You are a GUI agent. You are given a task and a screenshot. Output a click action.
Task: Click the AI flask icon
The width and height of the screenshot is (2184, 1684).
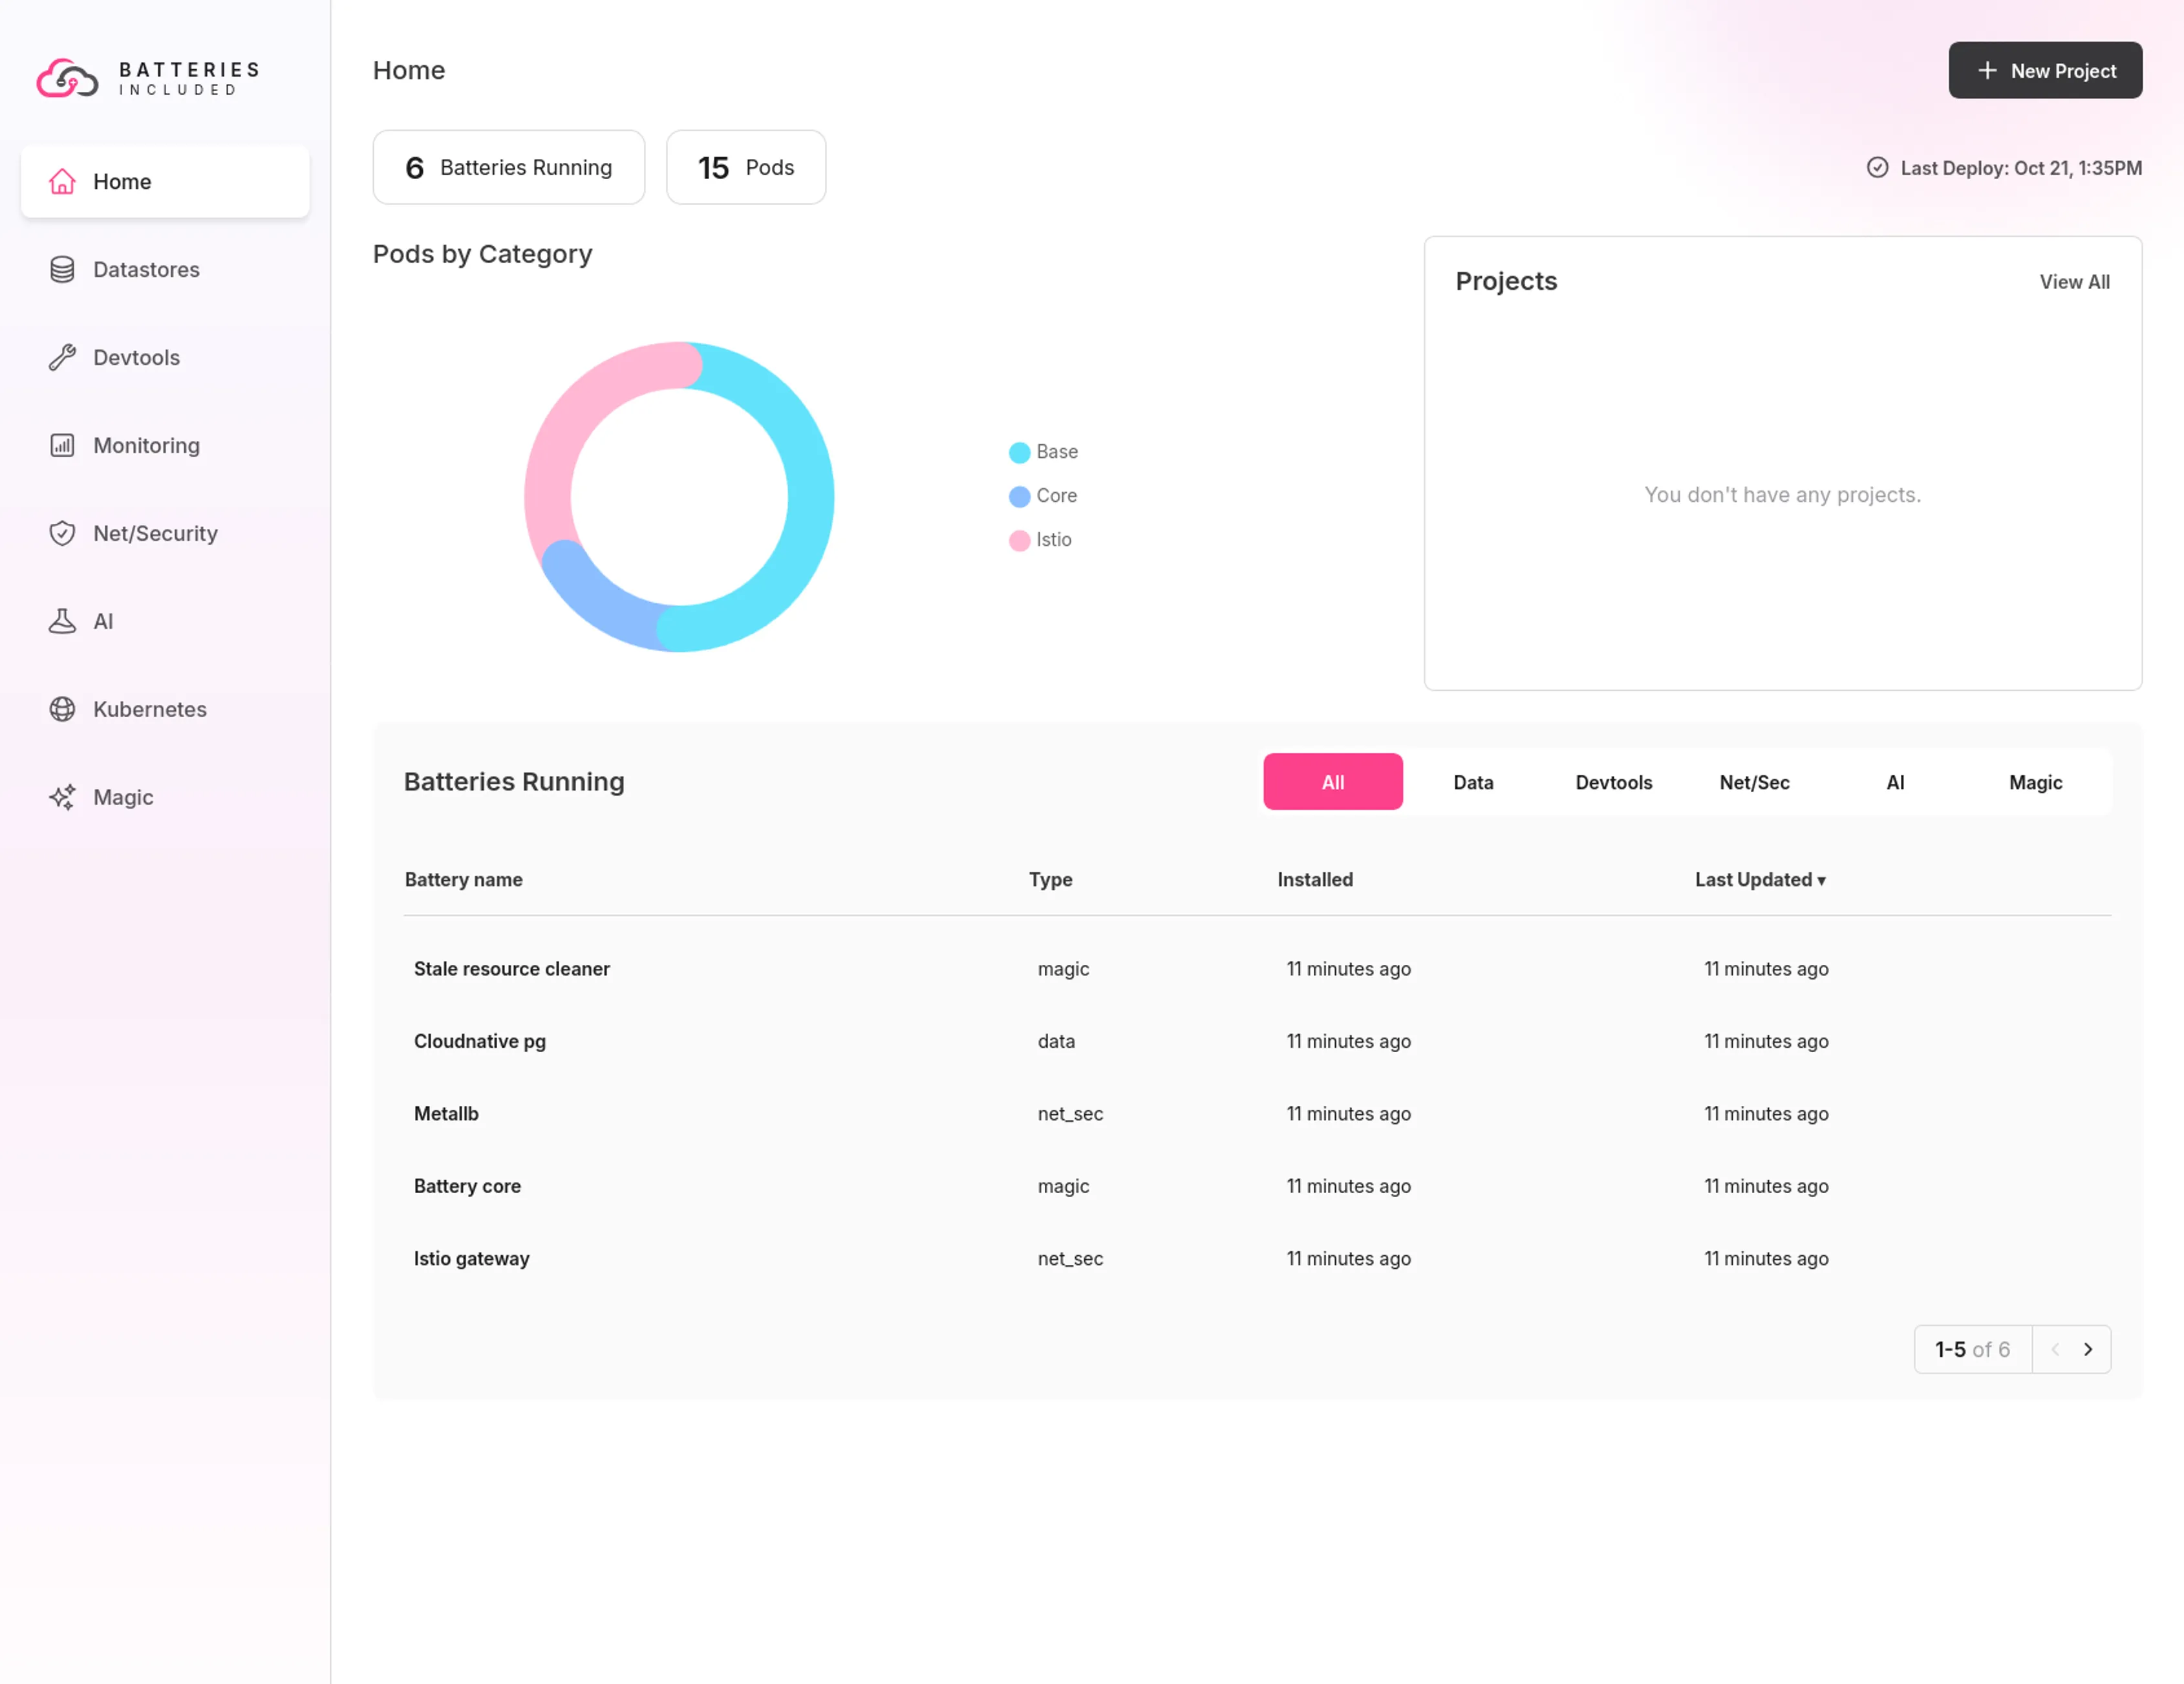(62, 621)
